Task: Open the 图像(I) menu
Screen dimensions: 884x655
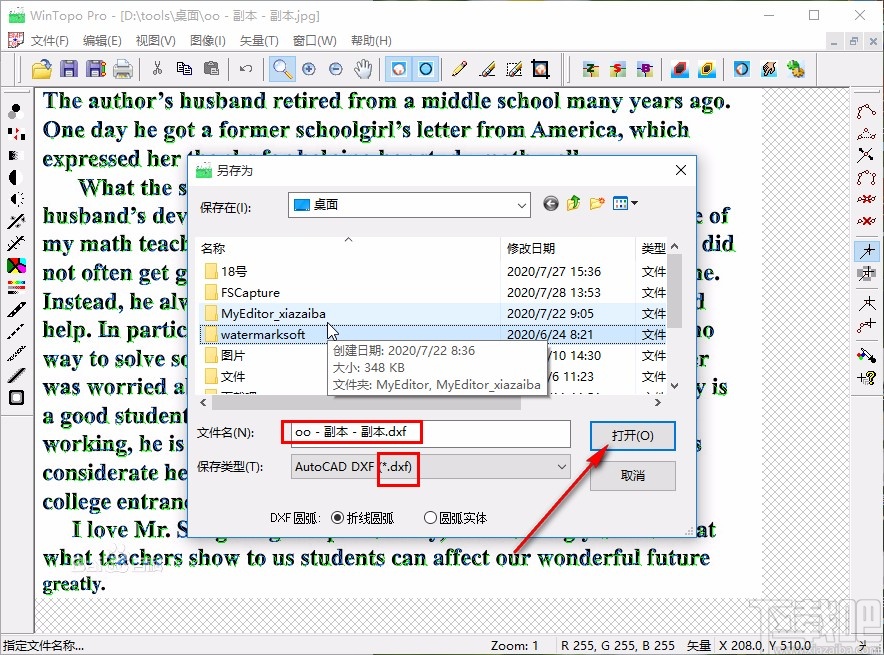Action: [207, 41]
